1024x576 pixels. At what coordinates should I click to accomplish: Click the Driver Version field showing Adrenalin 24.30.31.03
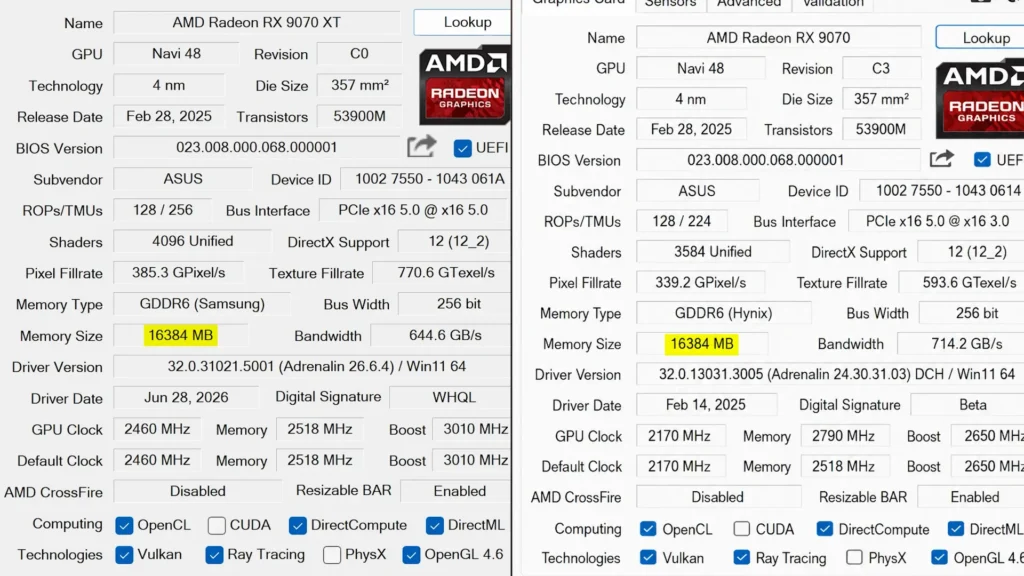pos(830,375)
